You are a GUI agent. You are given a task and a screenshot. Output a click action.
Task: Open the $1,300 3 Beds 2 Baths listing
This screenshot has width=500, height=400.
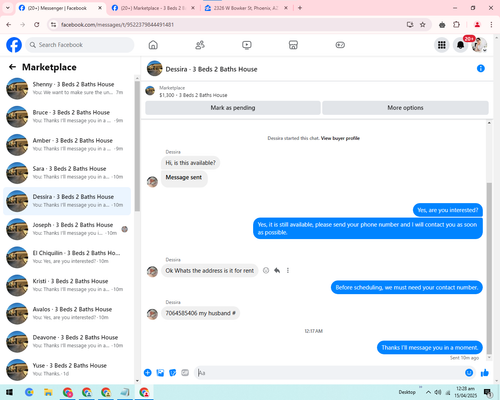pos(193,95)
